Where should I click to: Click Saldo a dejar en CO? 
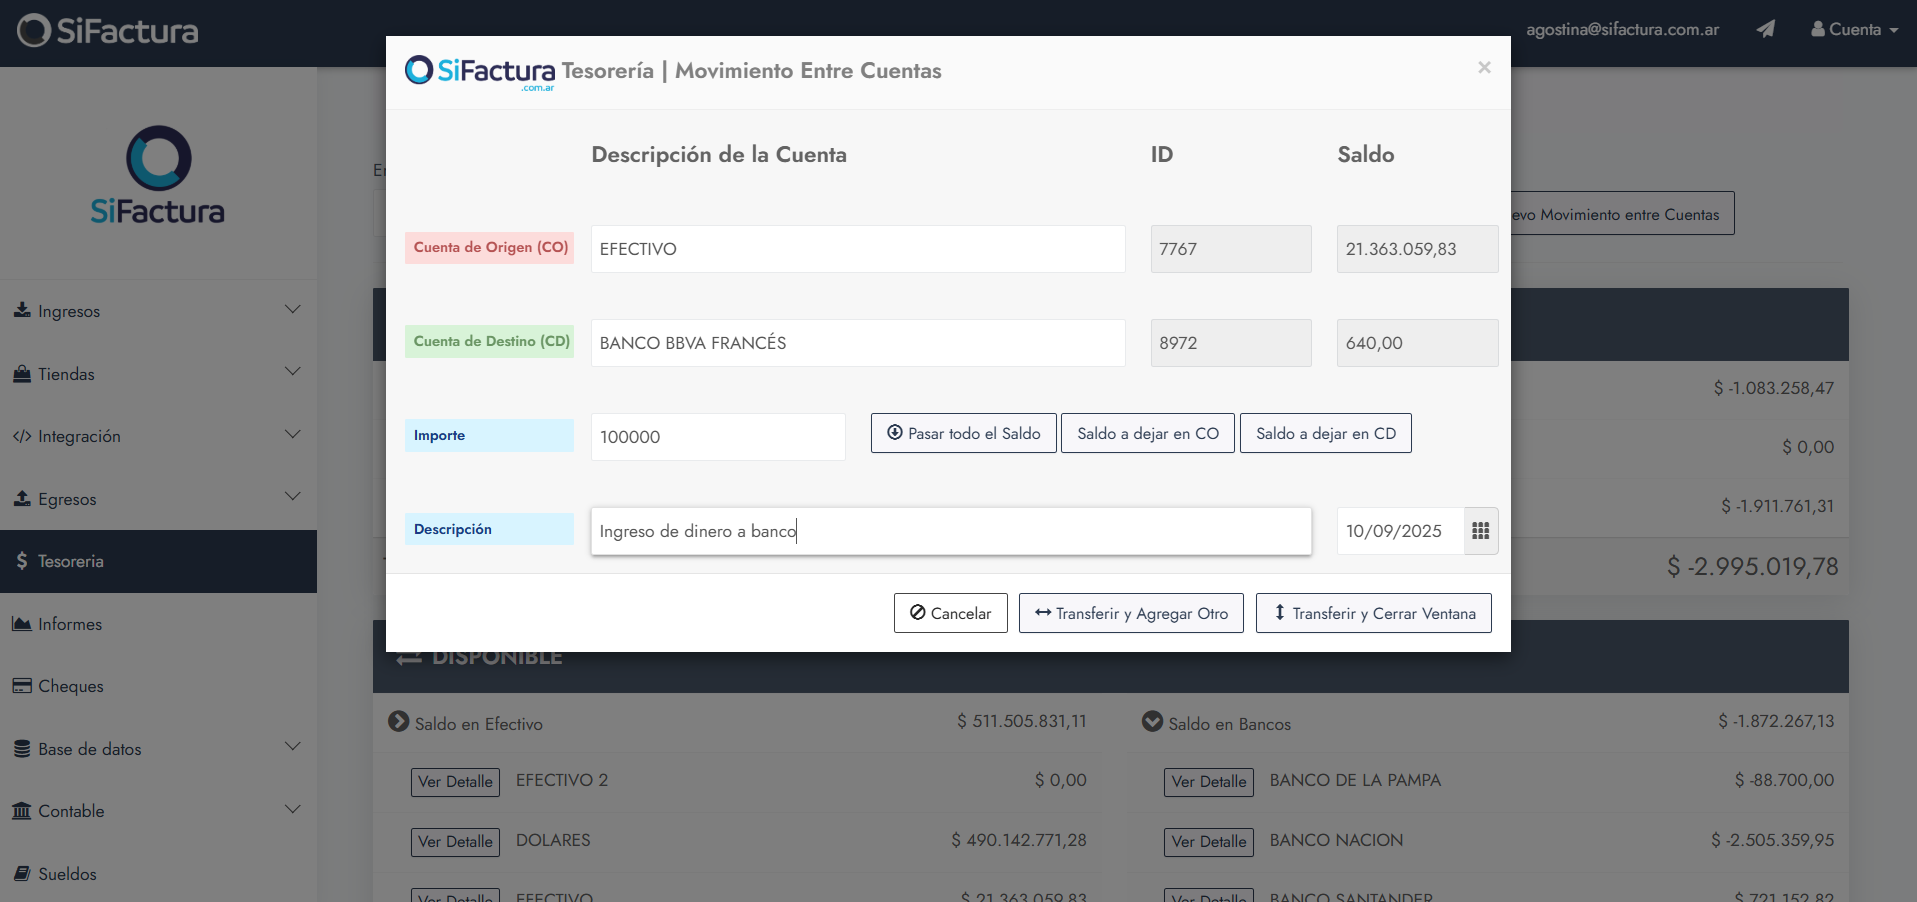1147,434
